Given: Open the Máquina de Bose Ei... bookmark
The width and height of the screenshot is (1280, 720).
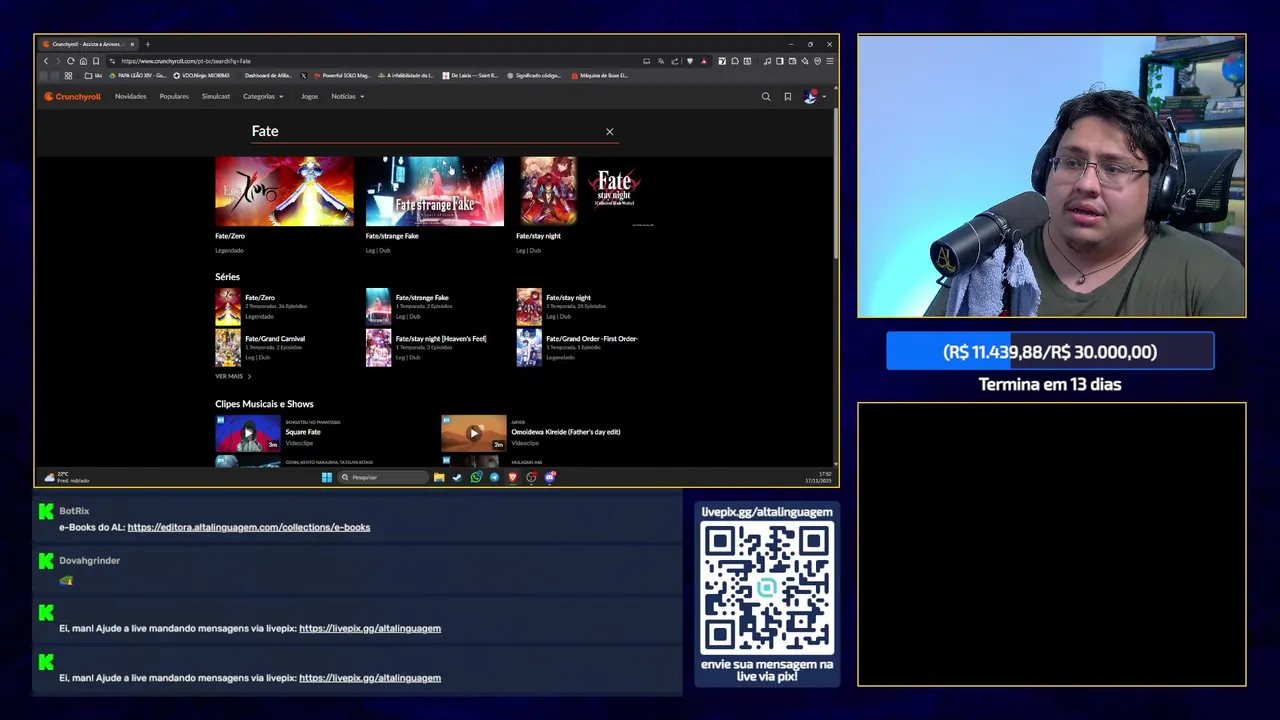Looking at the screenshot, I should tap(602, 76).
